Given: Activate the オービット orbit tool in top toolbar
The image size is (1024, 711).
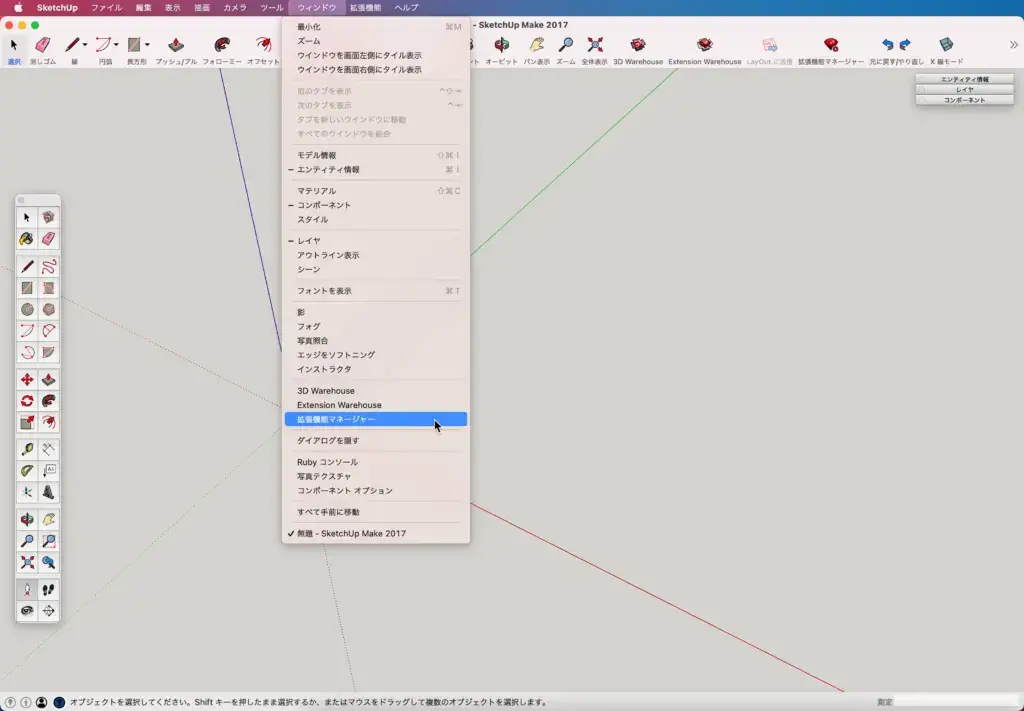Looking at the screenshot, I should coord(502,45).
